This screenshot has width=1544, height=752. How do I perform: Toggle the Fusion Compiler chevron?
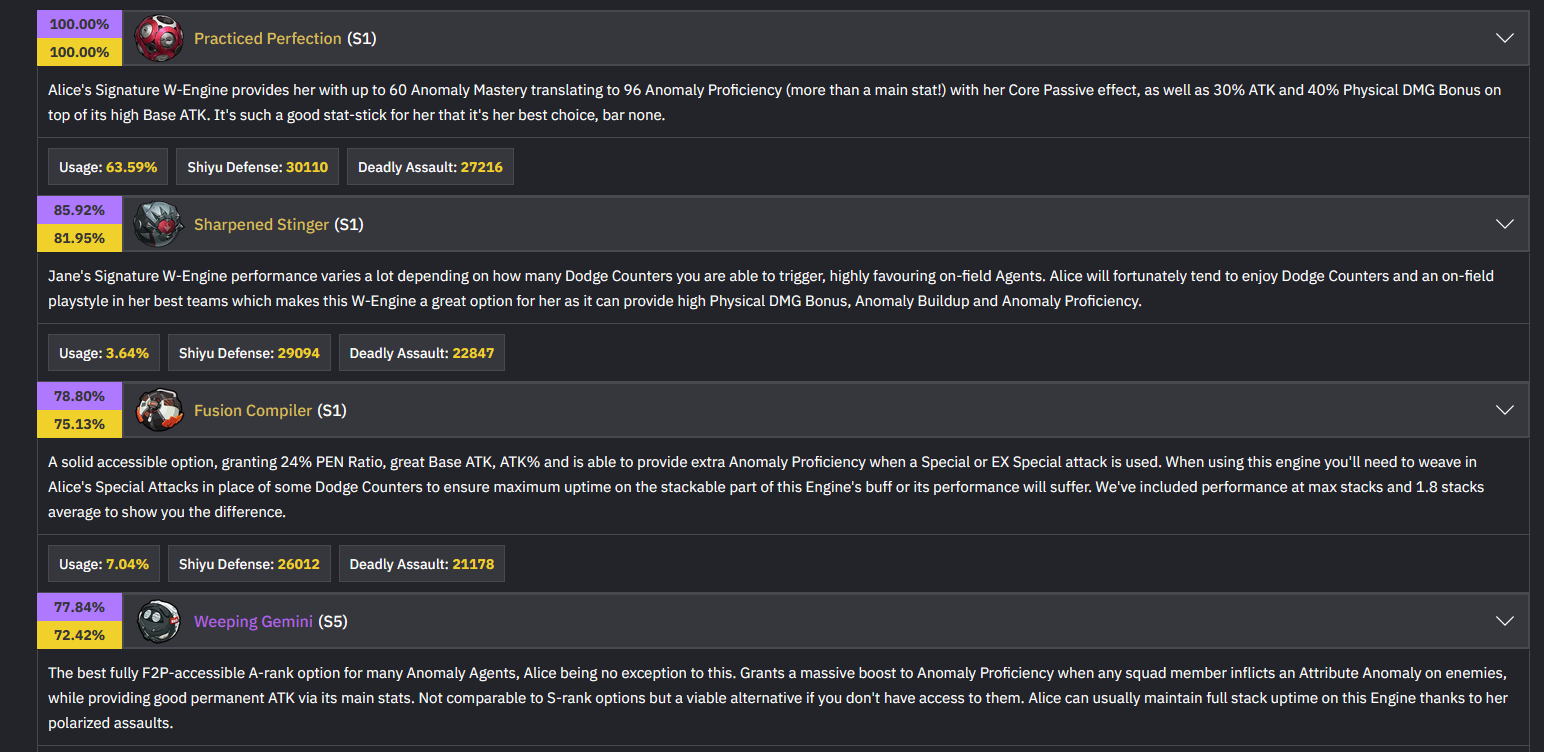1504,410
